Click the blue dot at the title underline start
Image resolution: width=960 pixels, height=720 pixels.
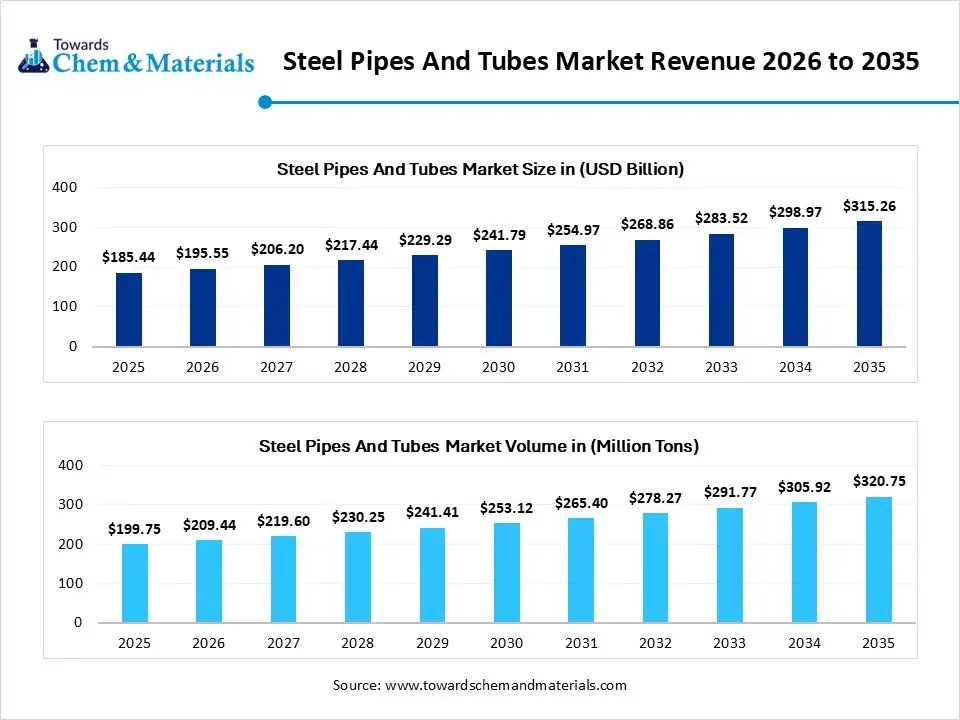tap(265, 102)
